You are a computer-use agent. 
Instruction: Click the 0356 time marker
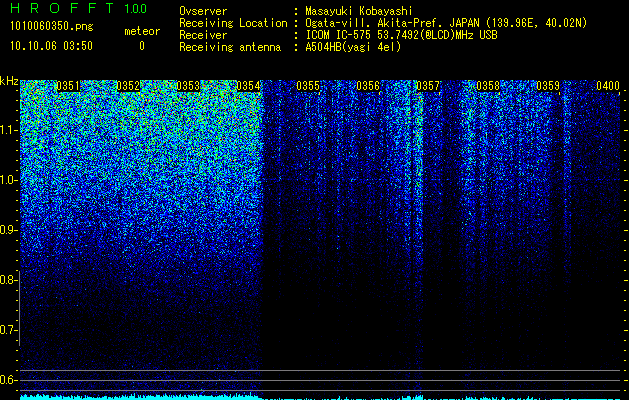(x=368, y=86)
